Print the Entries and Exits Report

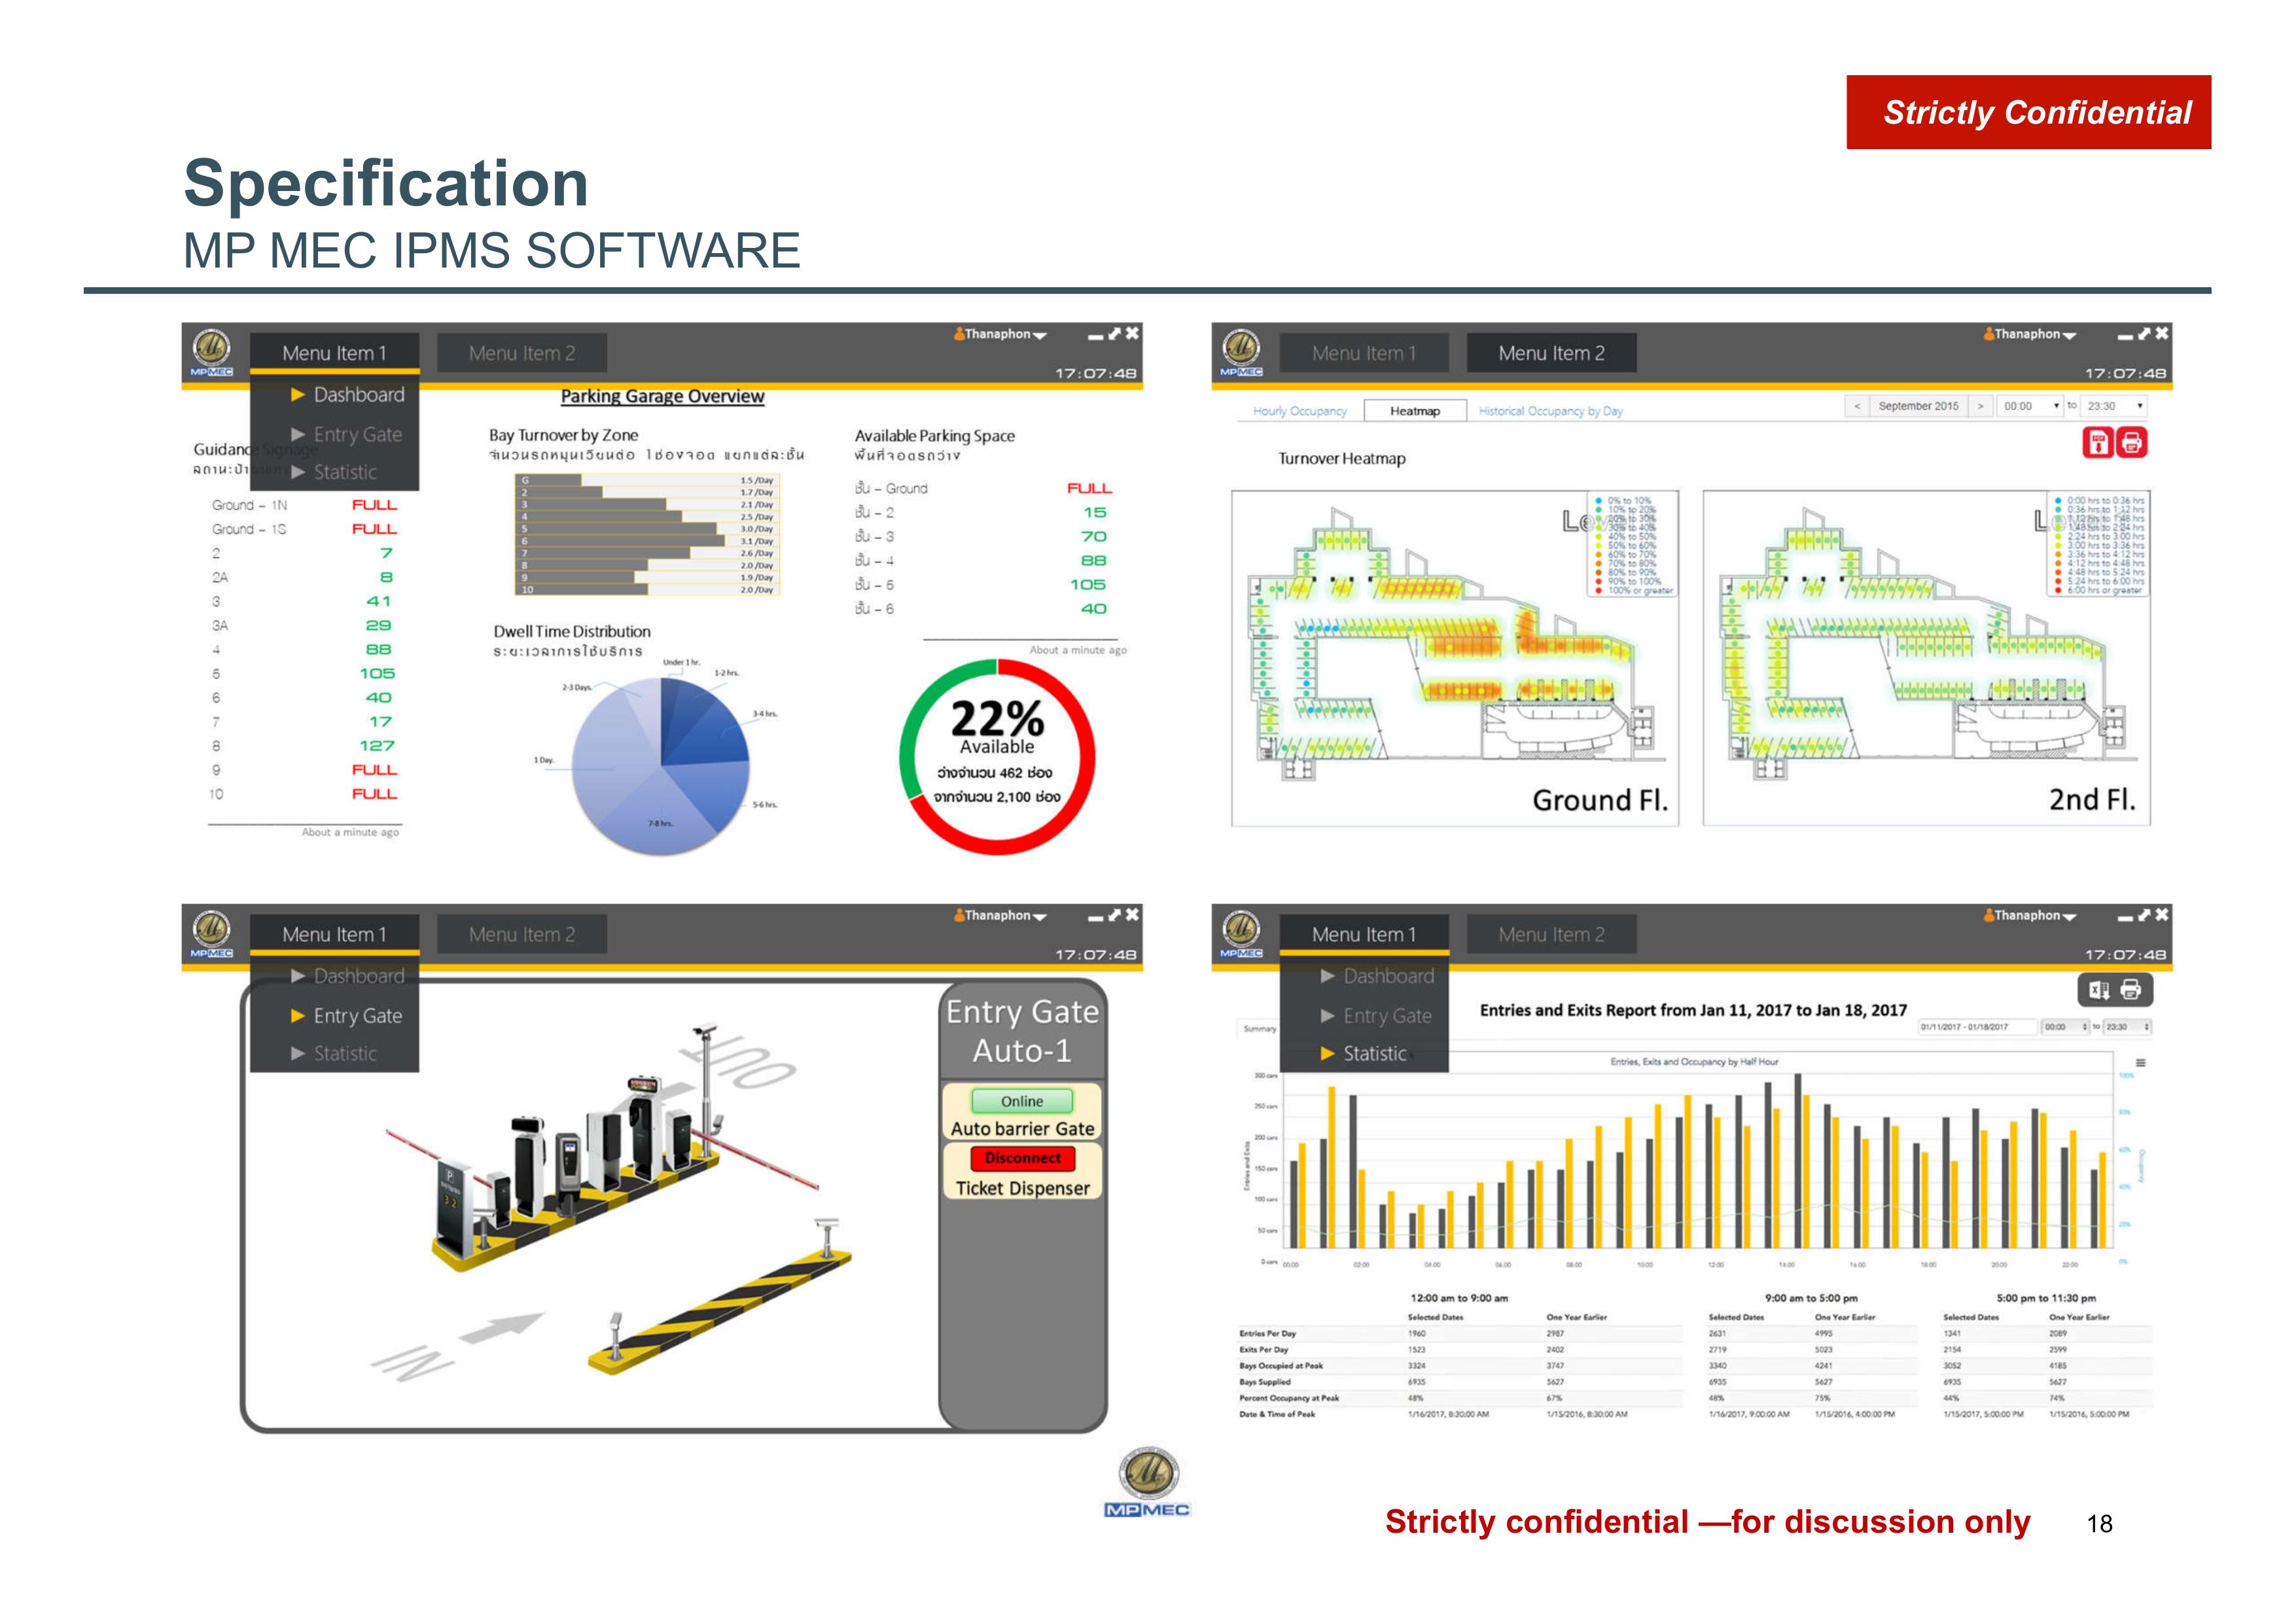[2131, 990]
